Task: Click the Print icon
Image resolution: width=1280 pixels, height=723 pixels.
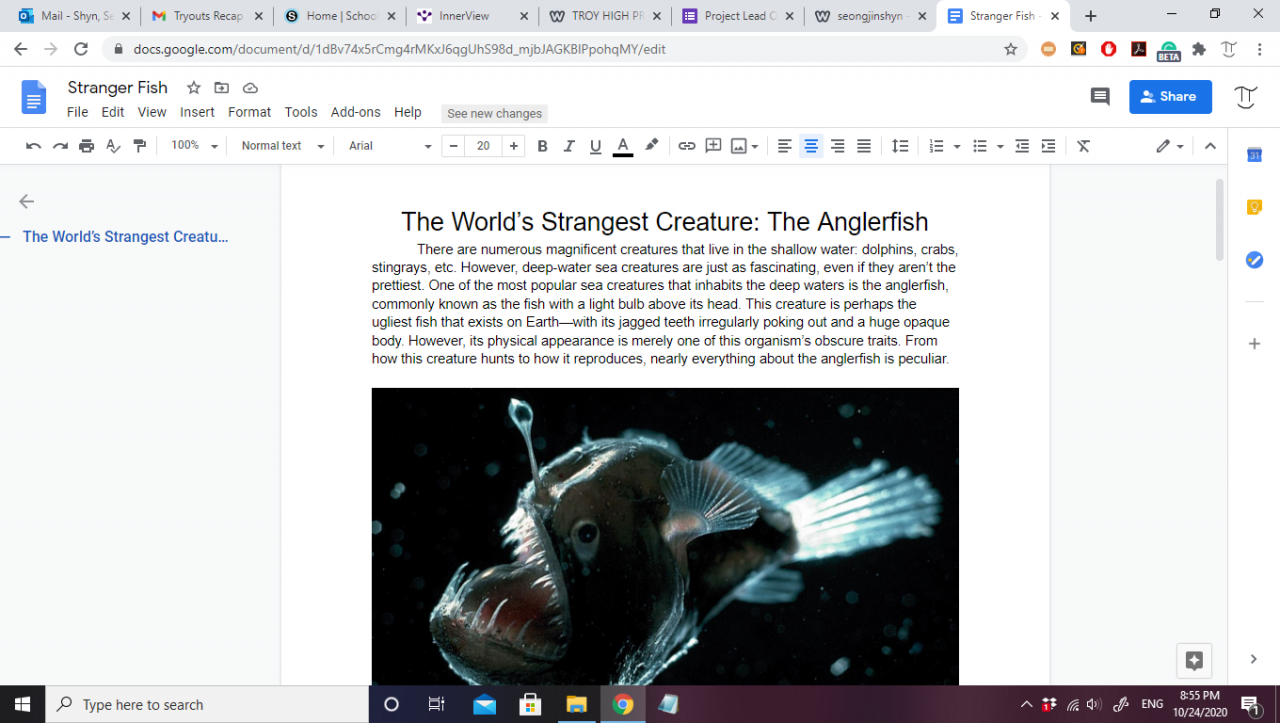Action: 87,146
